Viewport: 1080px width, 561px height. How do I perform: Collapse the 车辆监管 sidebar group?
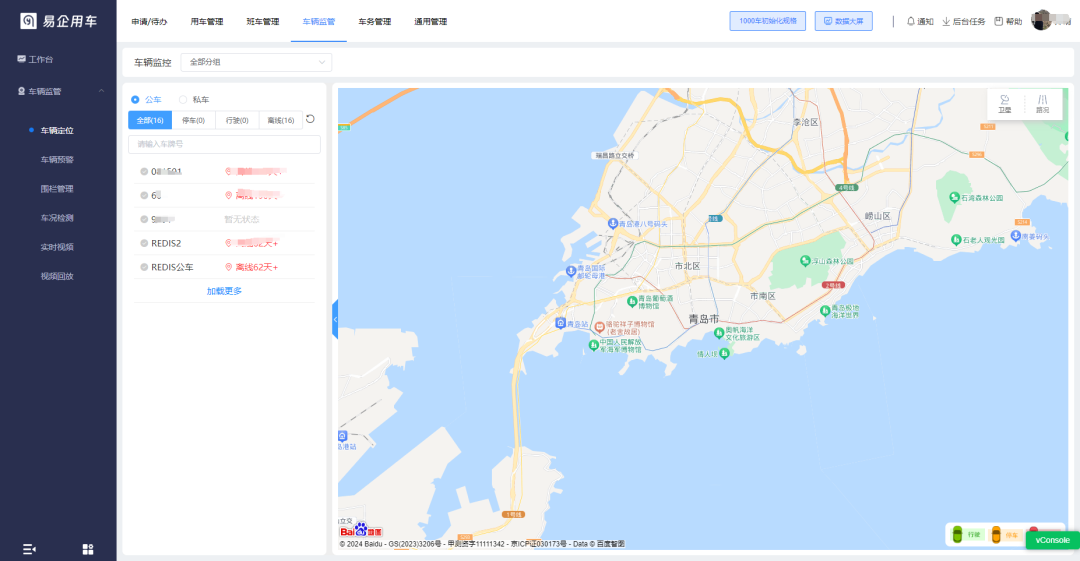[x=101, y=91]
